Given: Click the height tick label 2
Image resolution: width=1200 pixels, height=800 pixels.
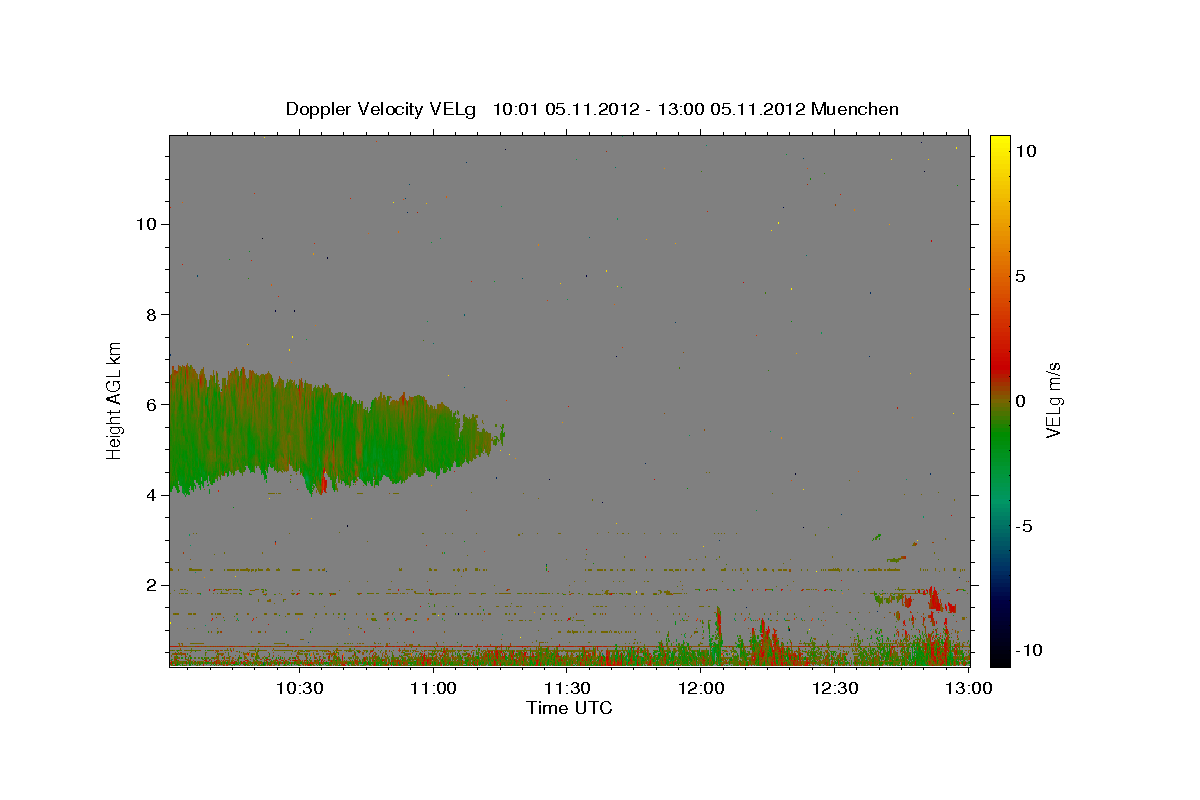Looking at the screenshot, I should [152, 585].
